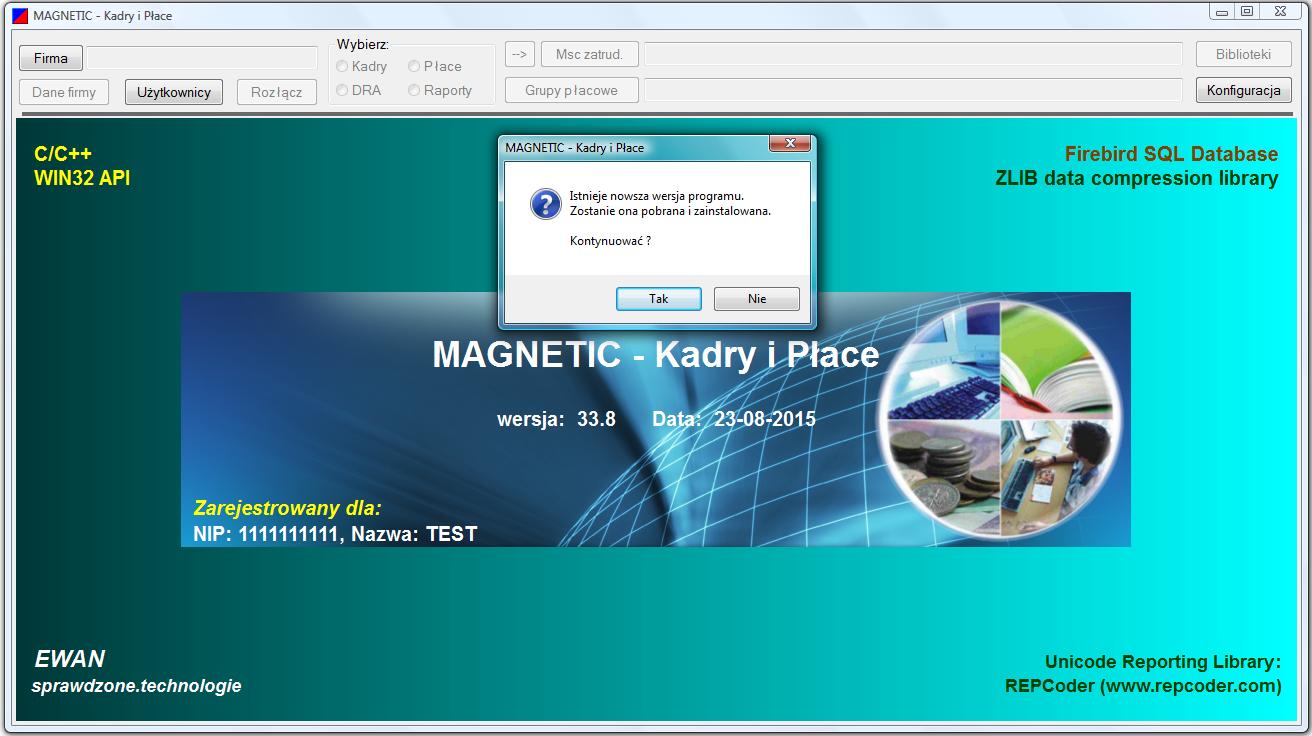The width and height of the screenshot is (1312, 736).
Task: Maximize the main MAGNETIC window
Action: (1247, 11)
